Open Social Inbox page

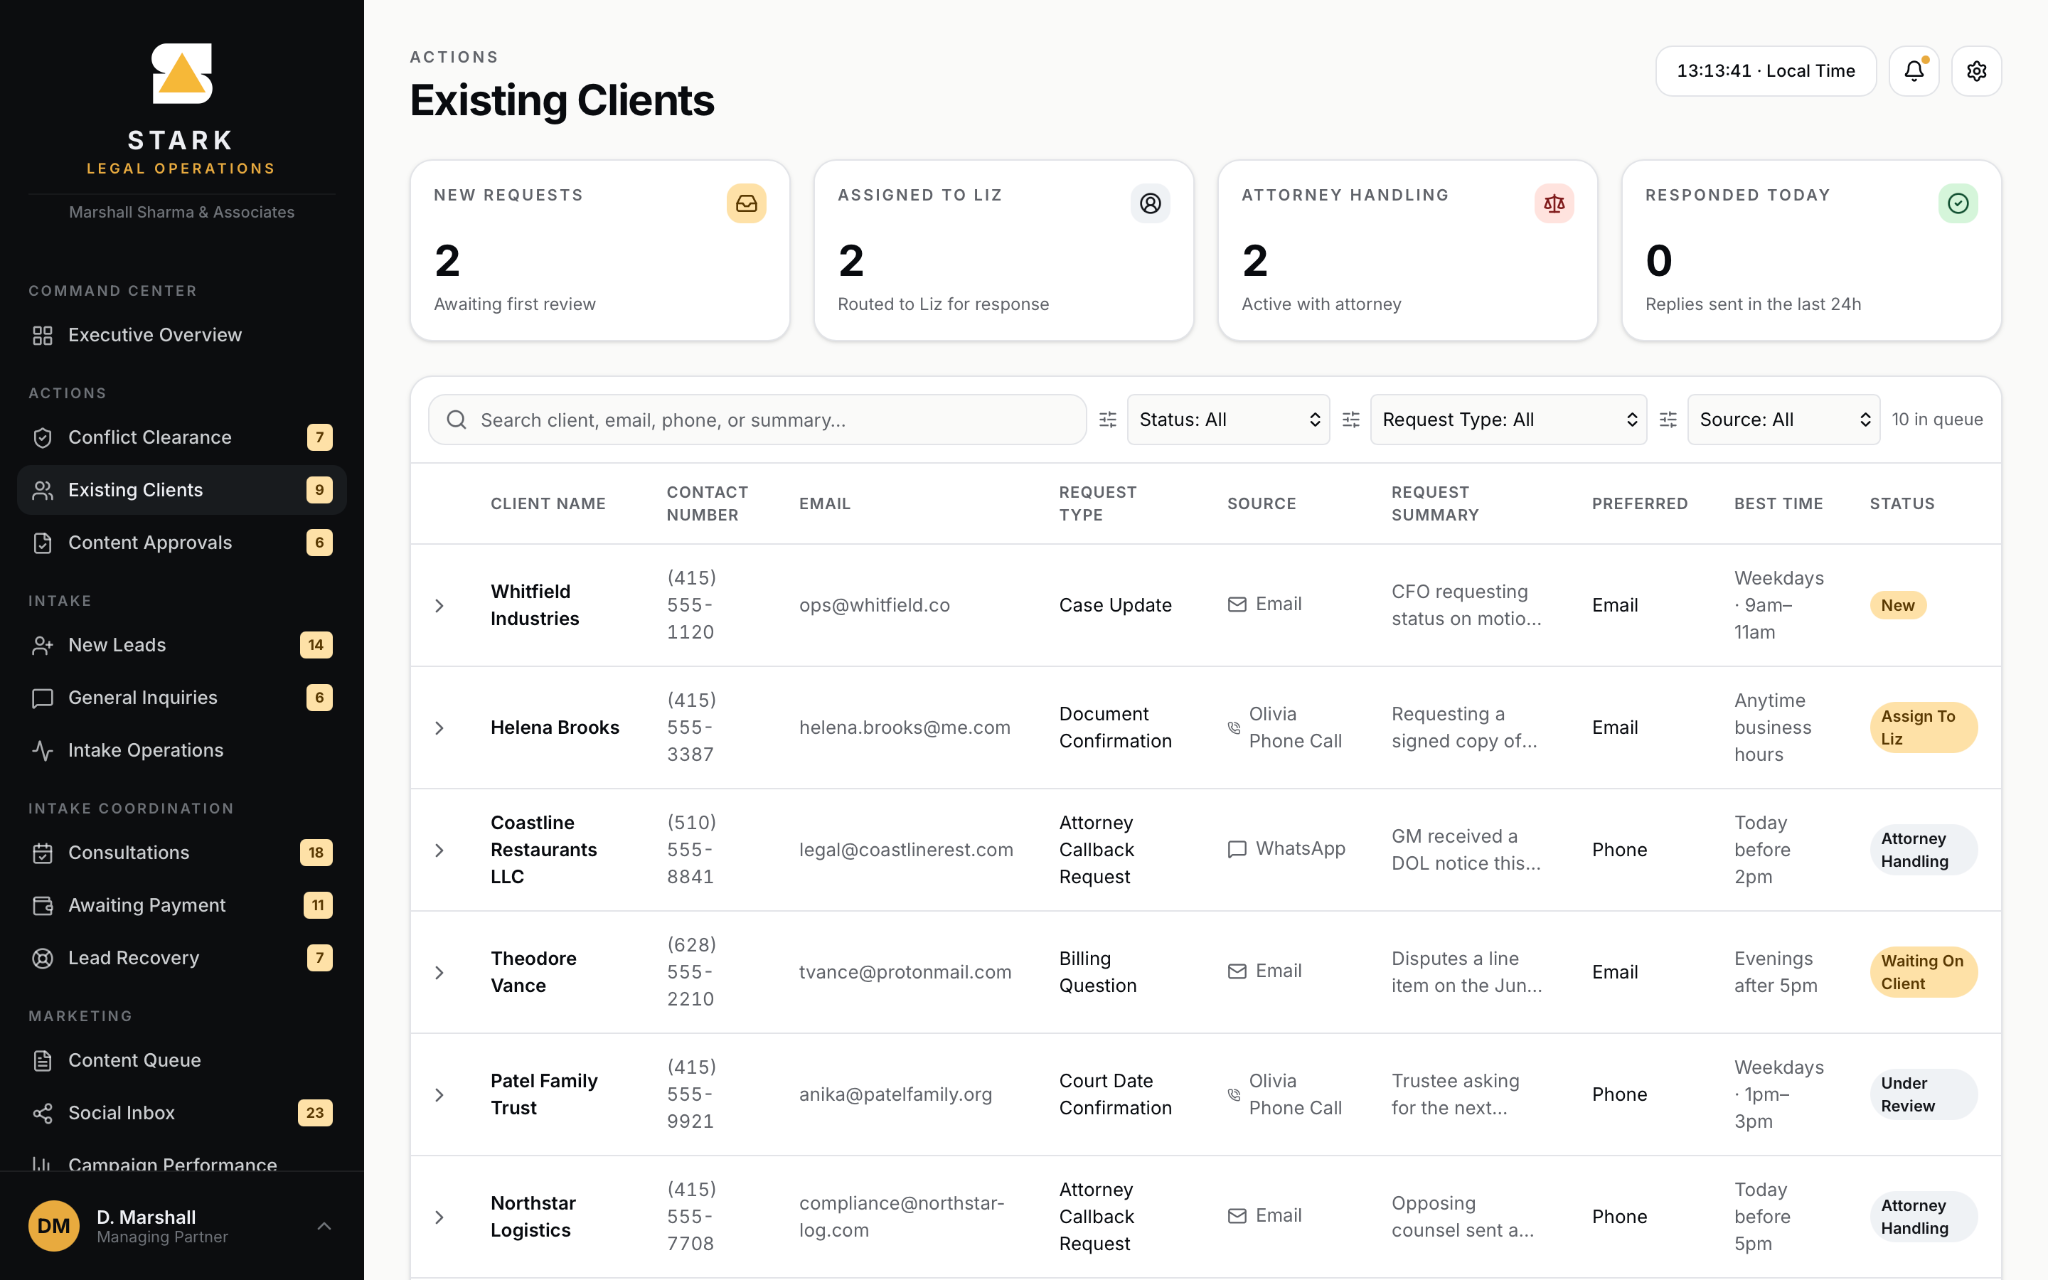pyautogui.click(x=182, y=1113)
